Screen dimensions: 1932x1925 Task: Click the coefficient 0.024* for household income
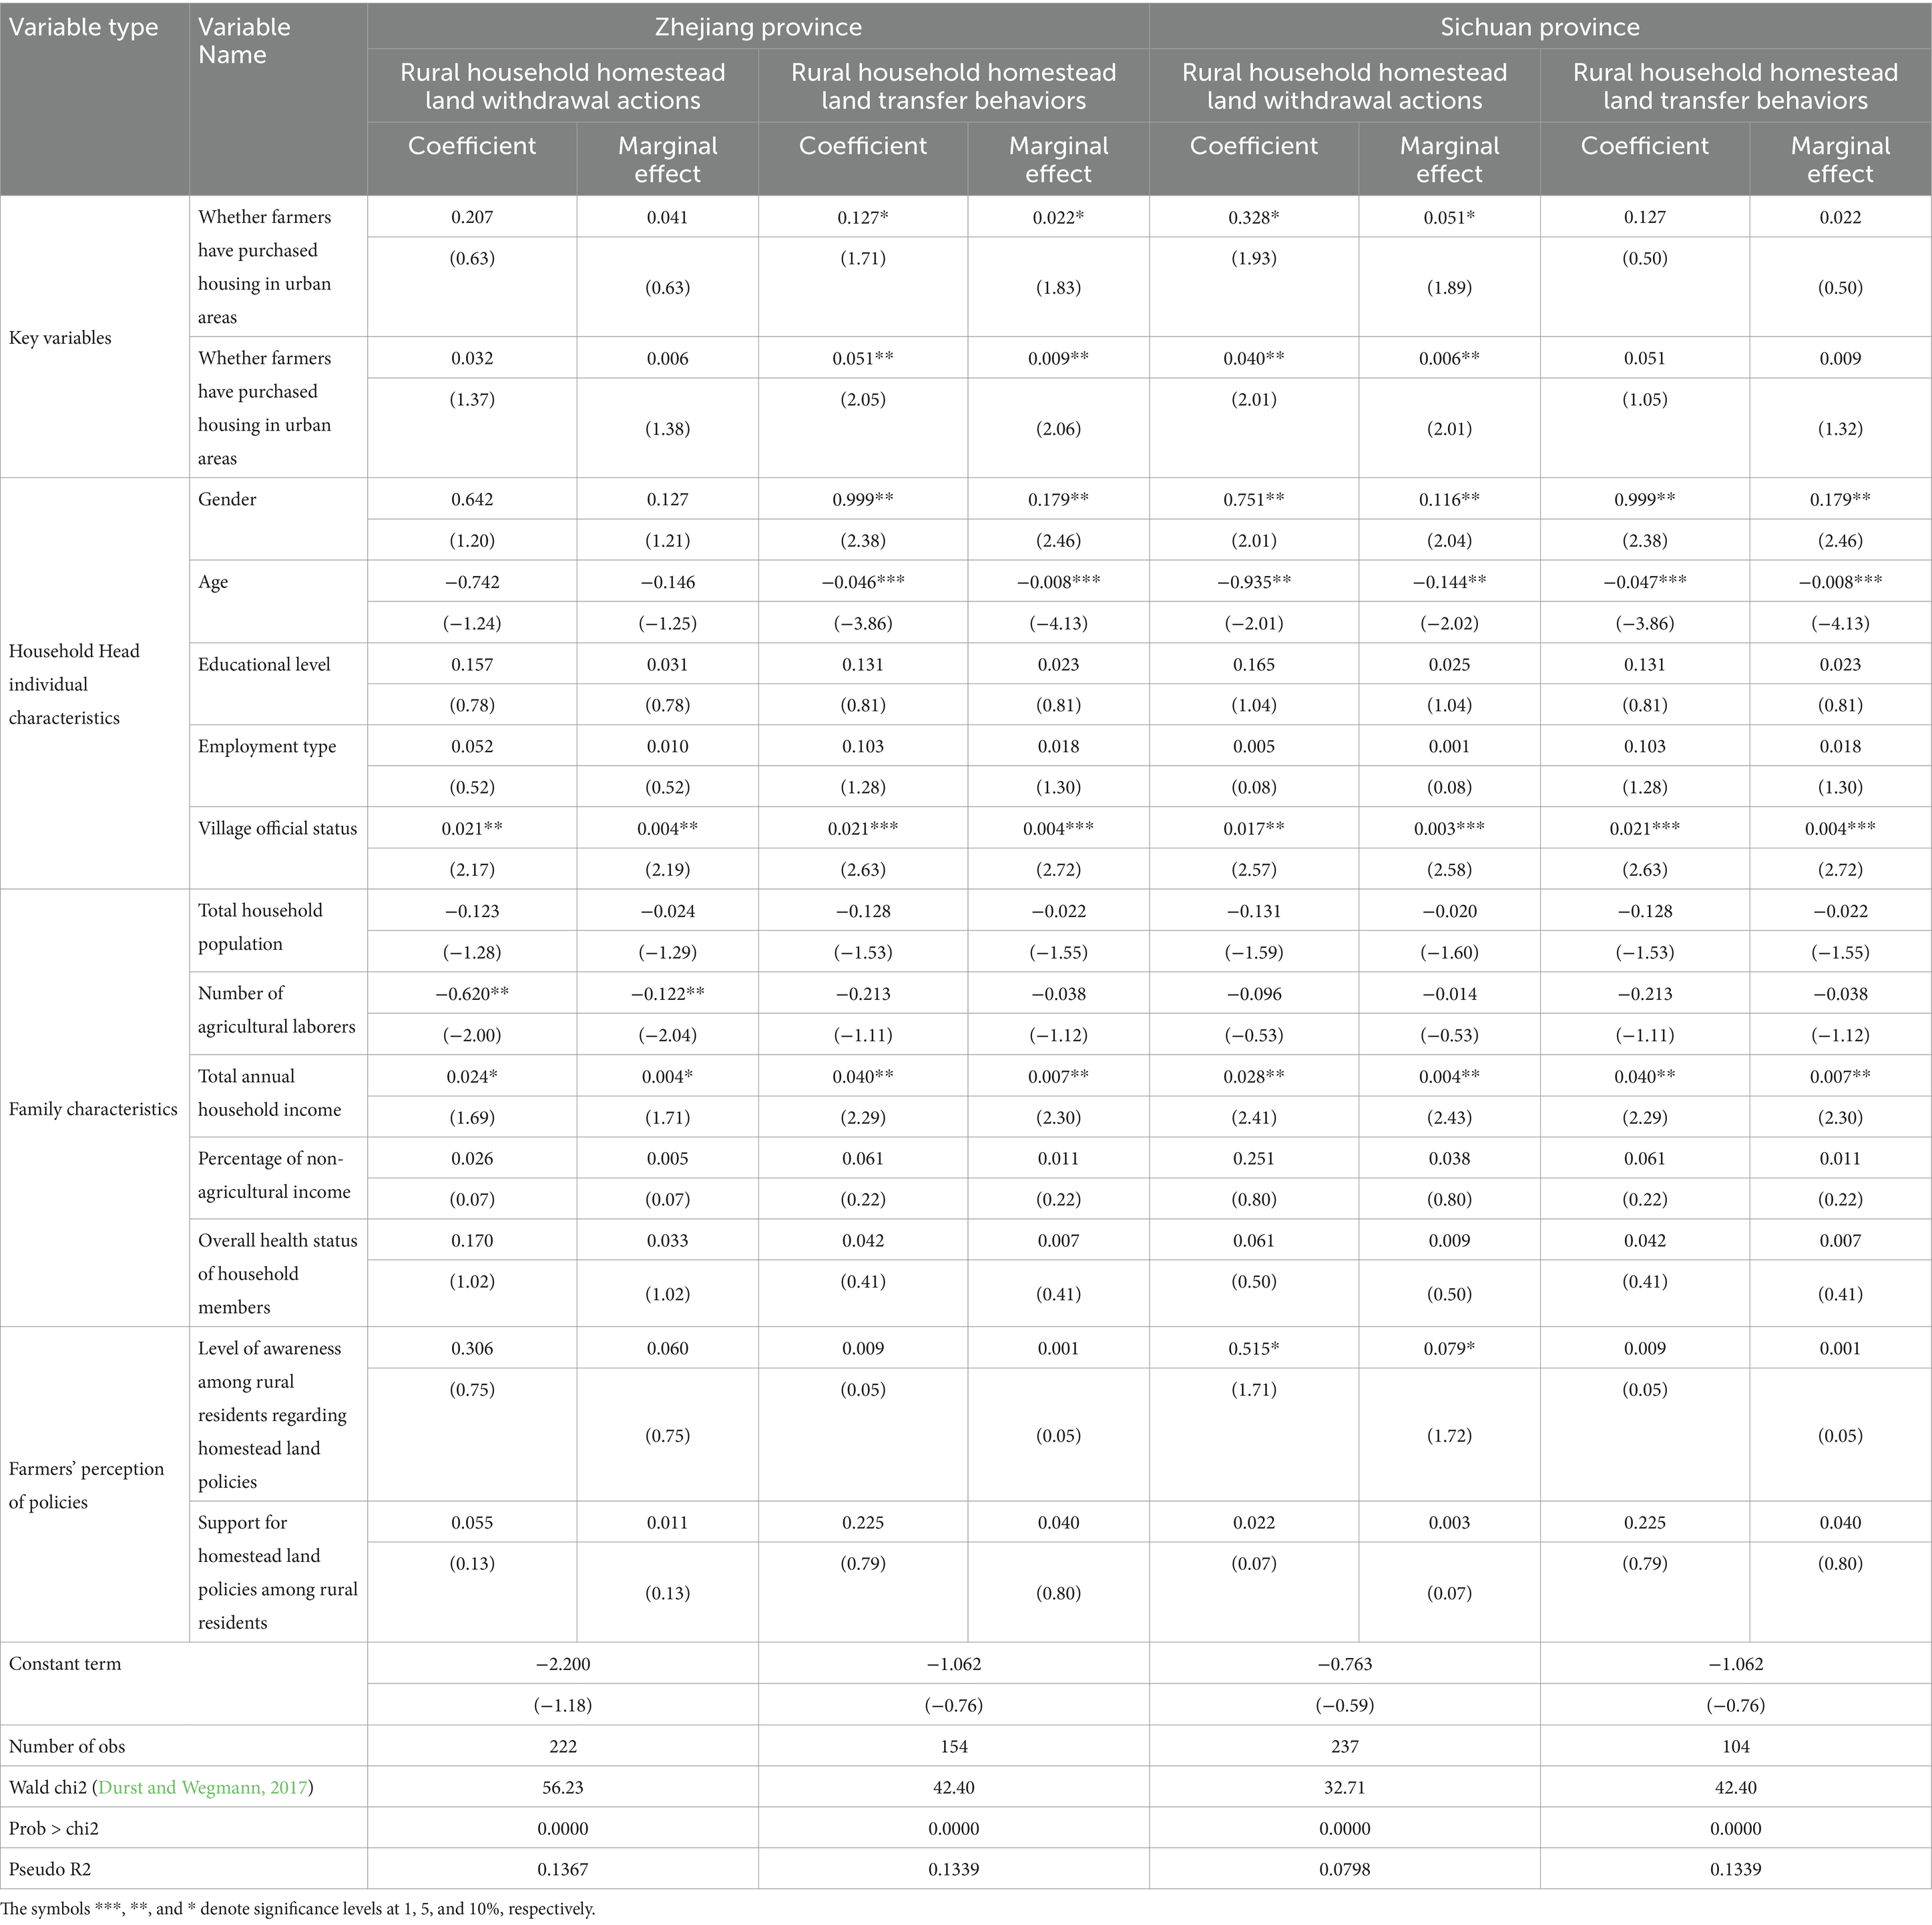pos(472,1076)
